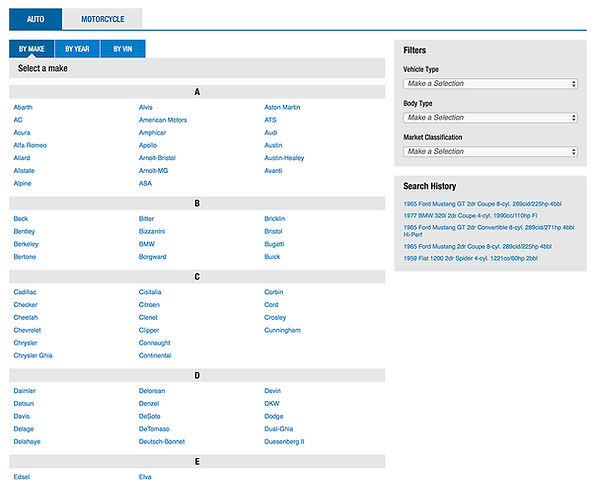Open the Chrysler Ghia make
Screen dimensions: 596x480
tap(33, 355)
